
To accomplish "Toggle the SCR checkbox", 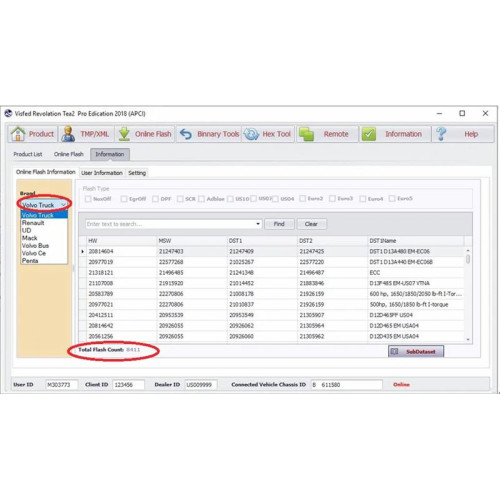I will coord(180,199).
